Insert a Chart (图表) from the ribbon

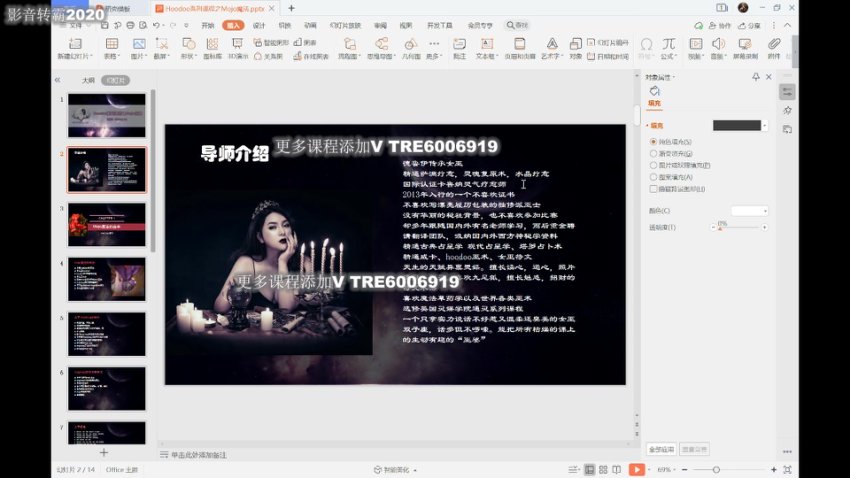click(305, 42)
